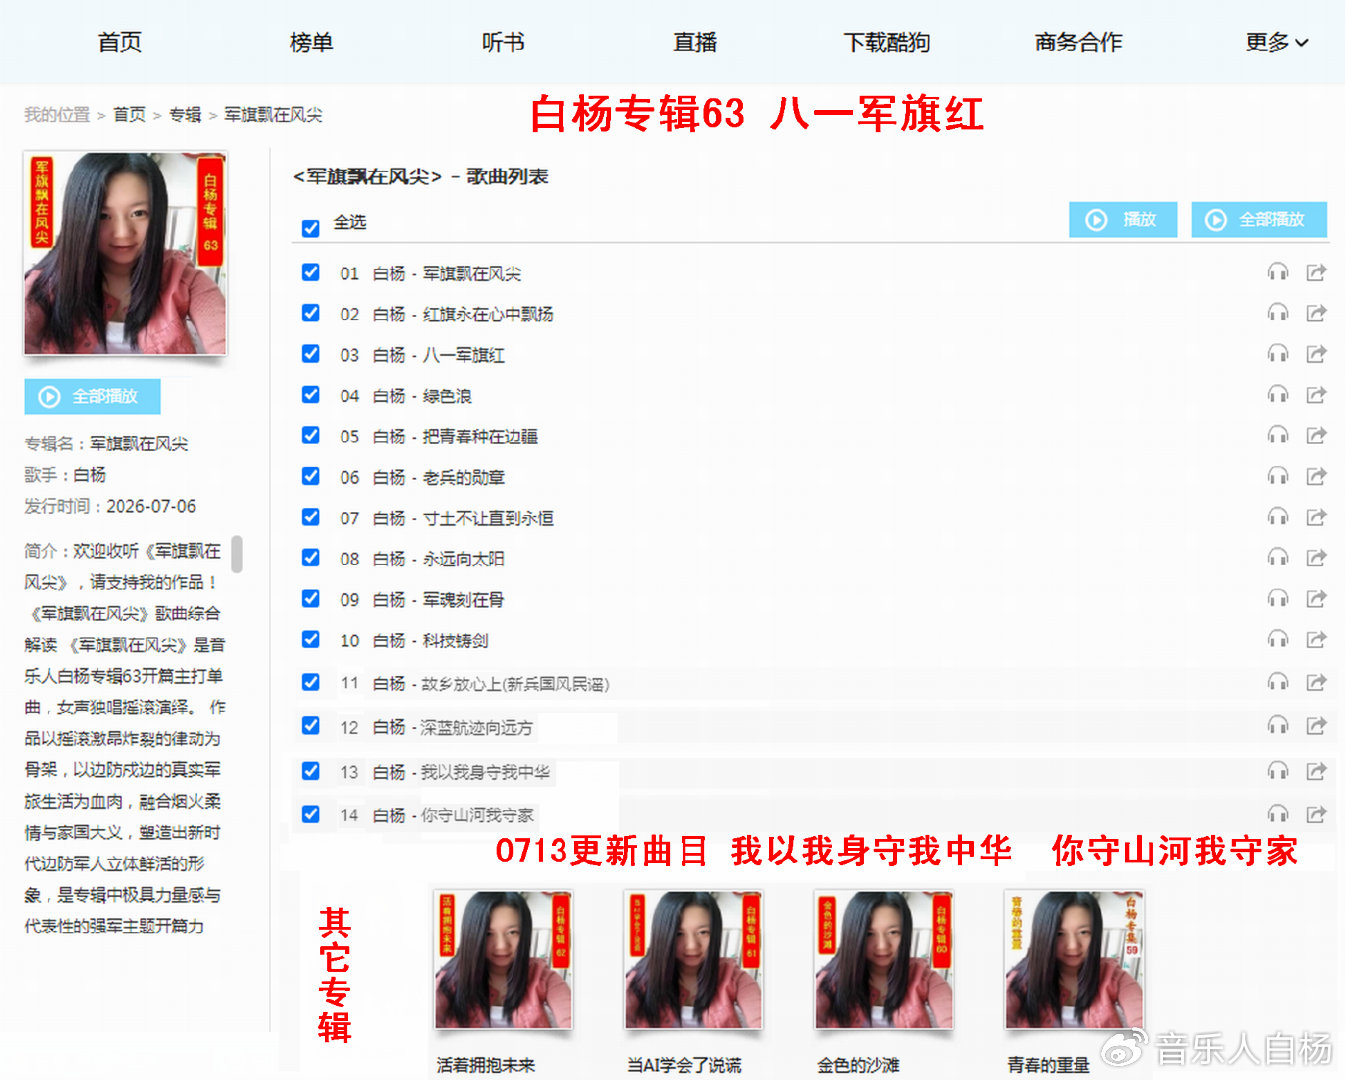Click headphone icon for 八一军旗红

(1278, 354)
